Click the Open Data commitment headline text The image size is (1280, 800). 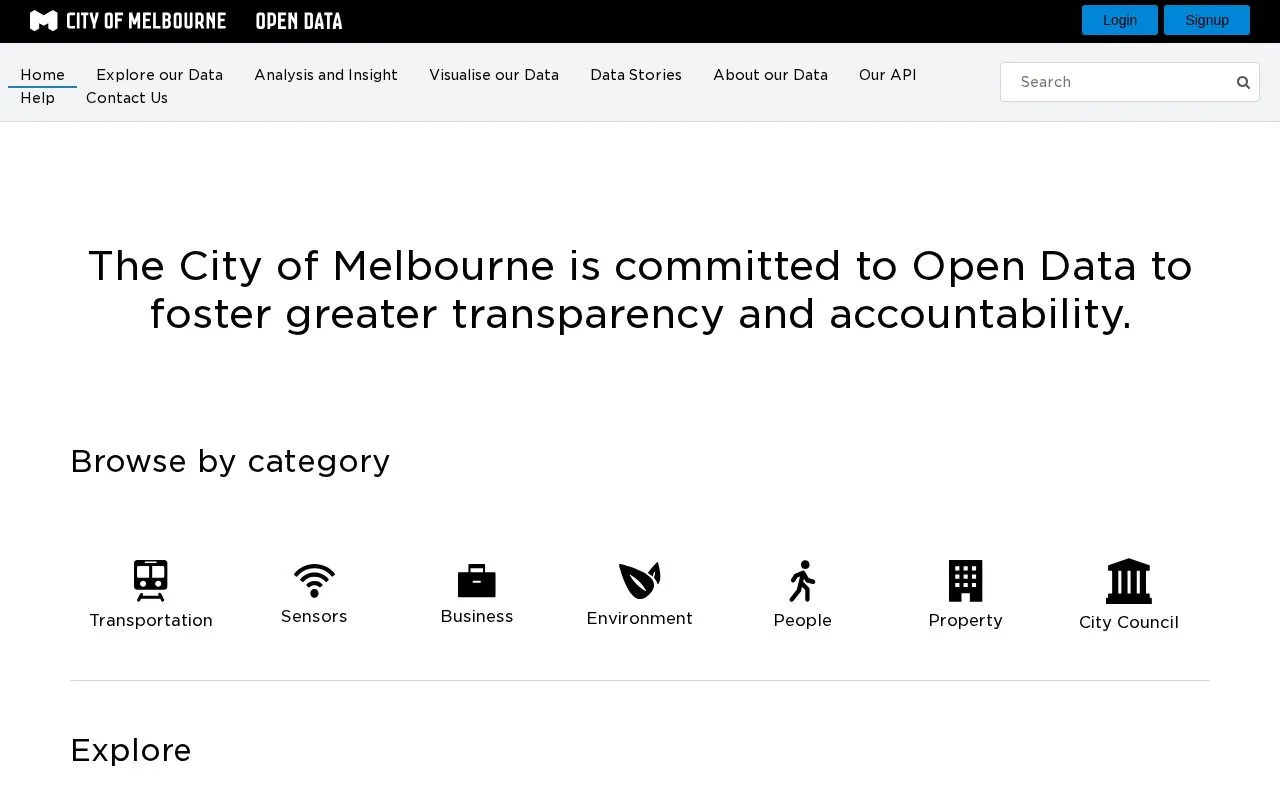[x=640, y=290]
